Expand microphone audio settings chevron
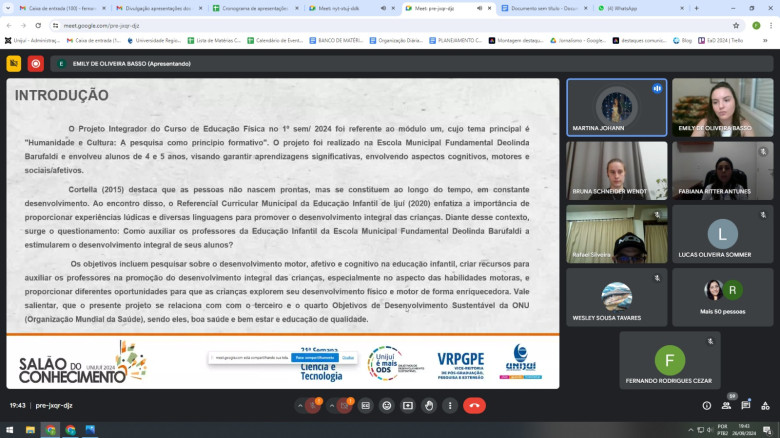 (300, 405)
